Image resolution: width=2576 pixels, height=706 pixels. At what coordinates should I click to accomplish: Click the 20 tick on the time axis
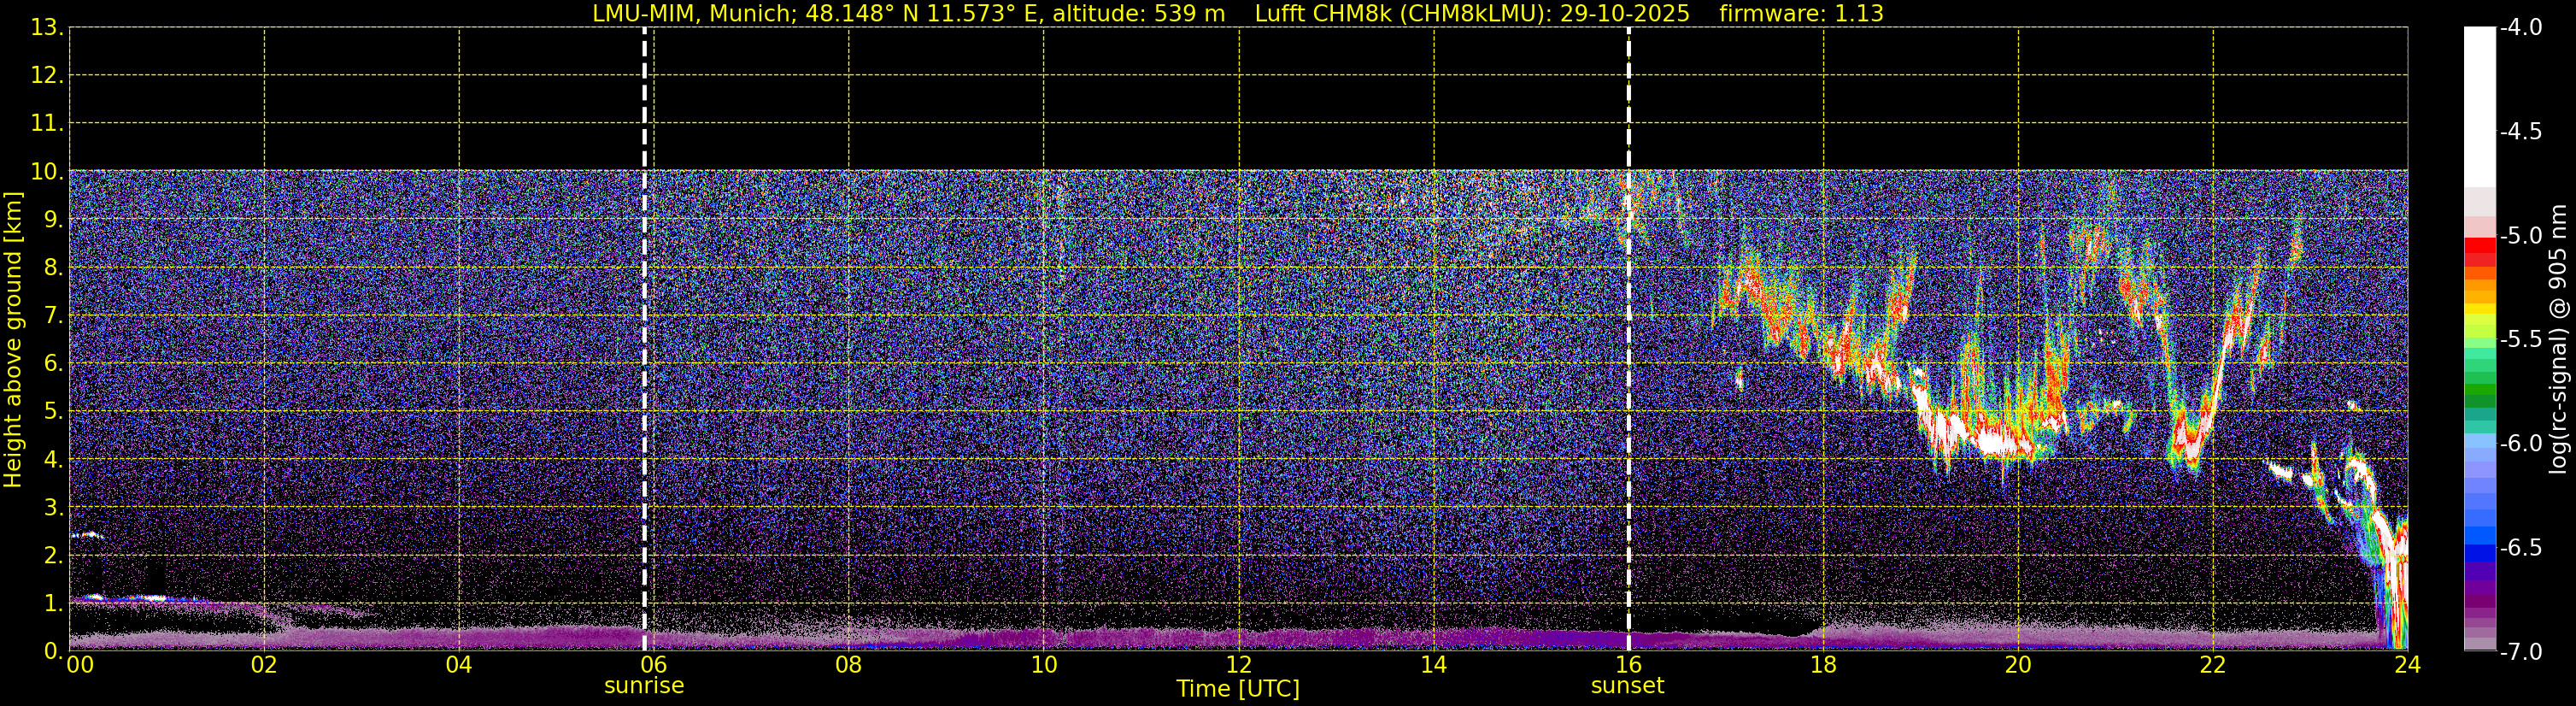[2018, 665]
